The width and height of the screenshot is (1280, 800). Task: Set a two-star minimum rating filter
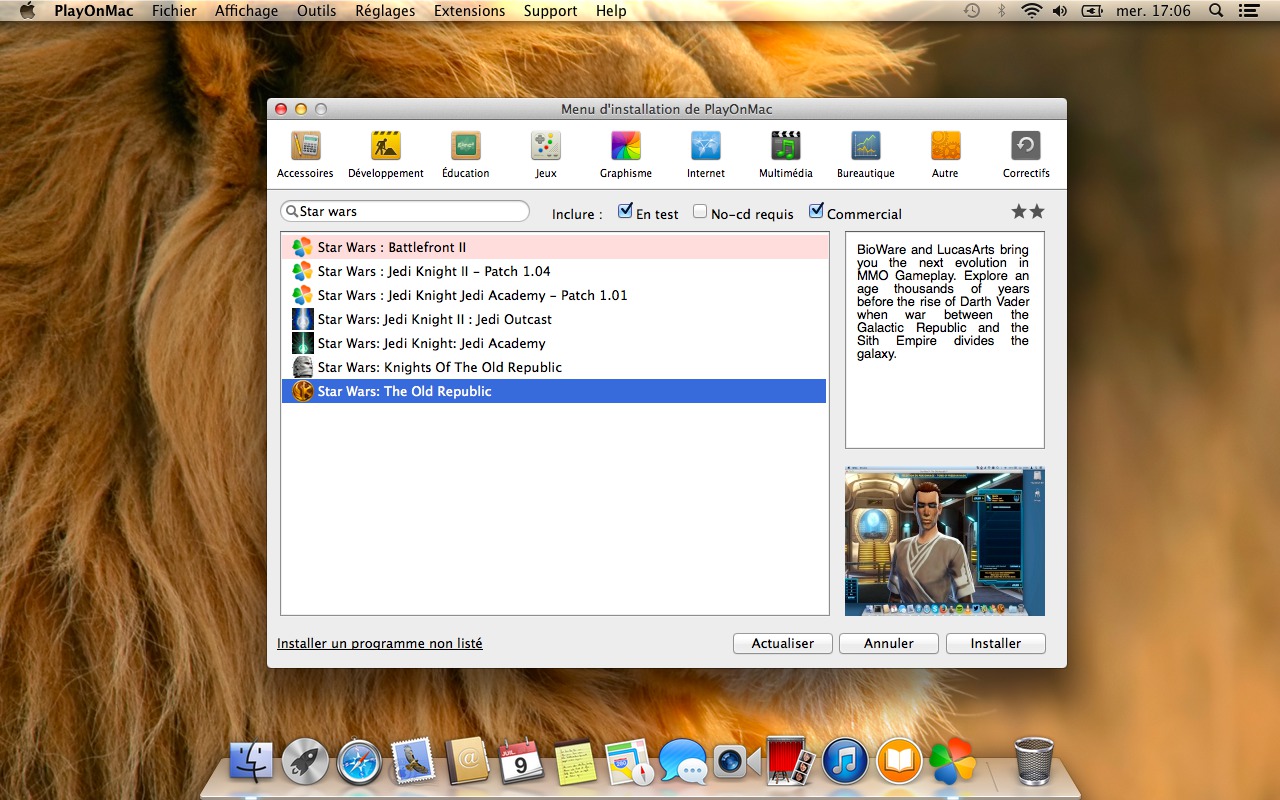(x=1038, y=212)
